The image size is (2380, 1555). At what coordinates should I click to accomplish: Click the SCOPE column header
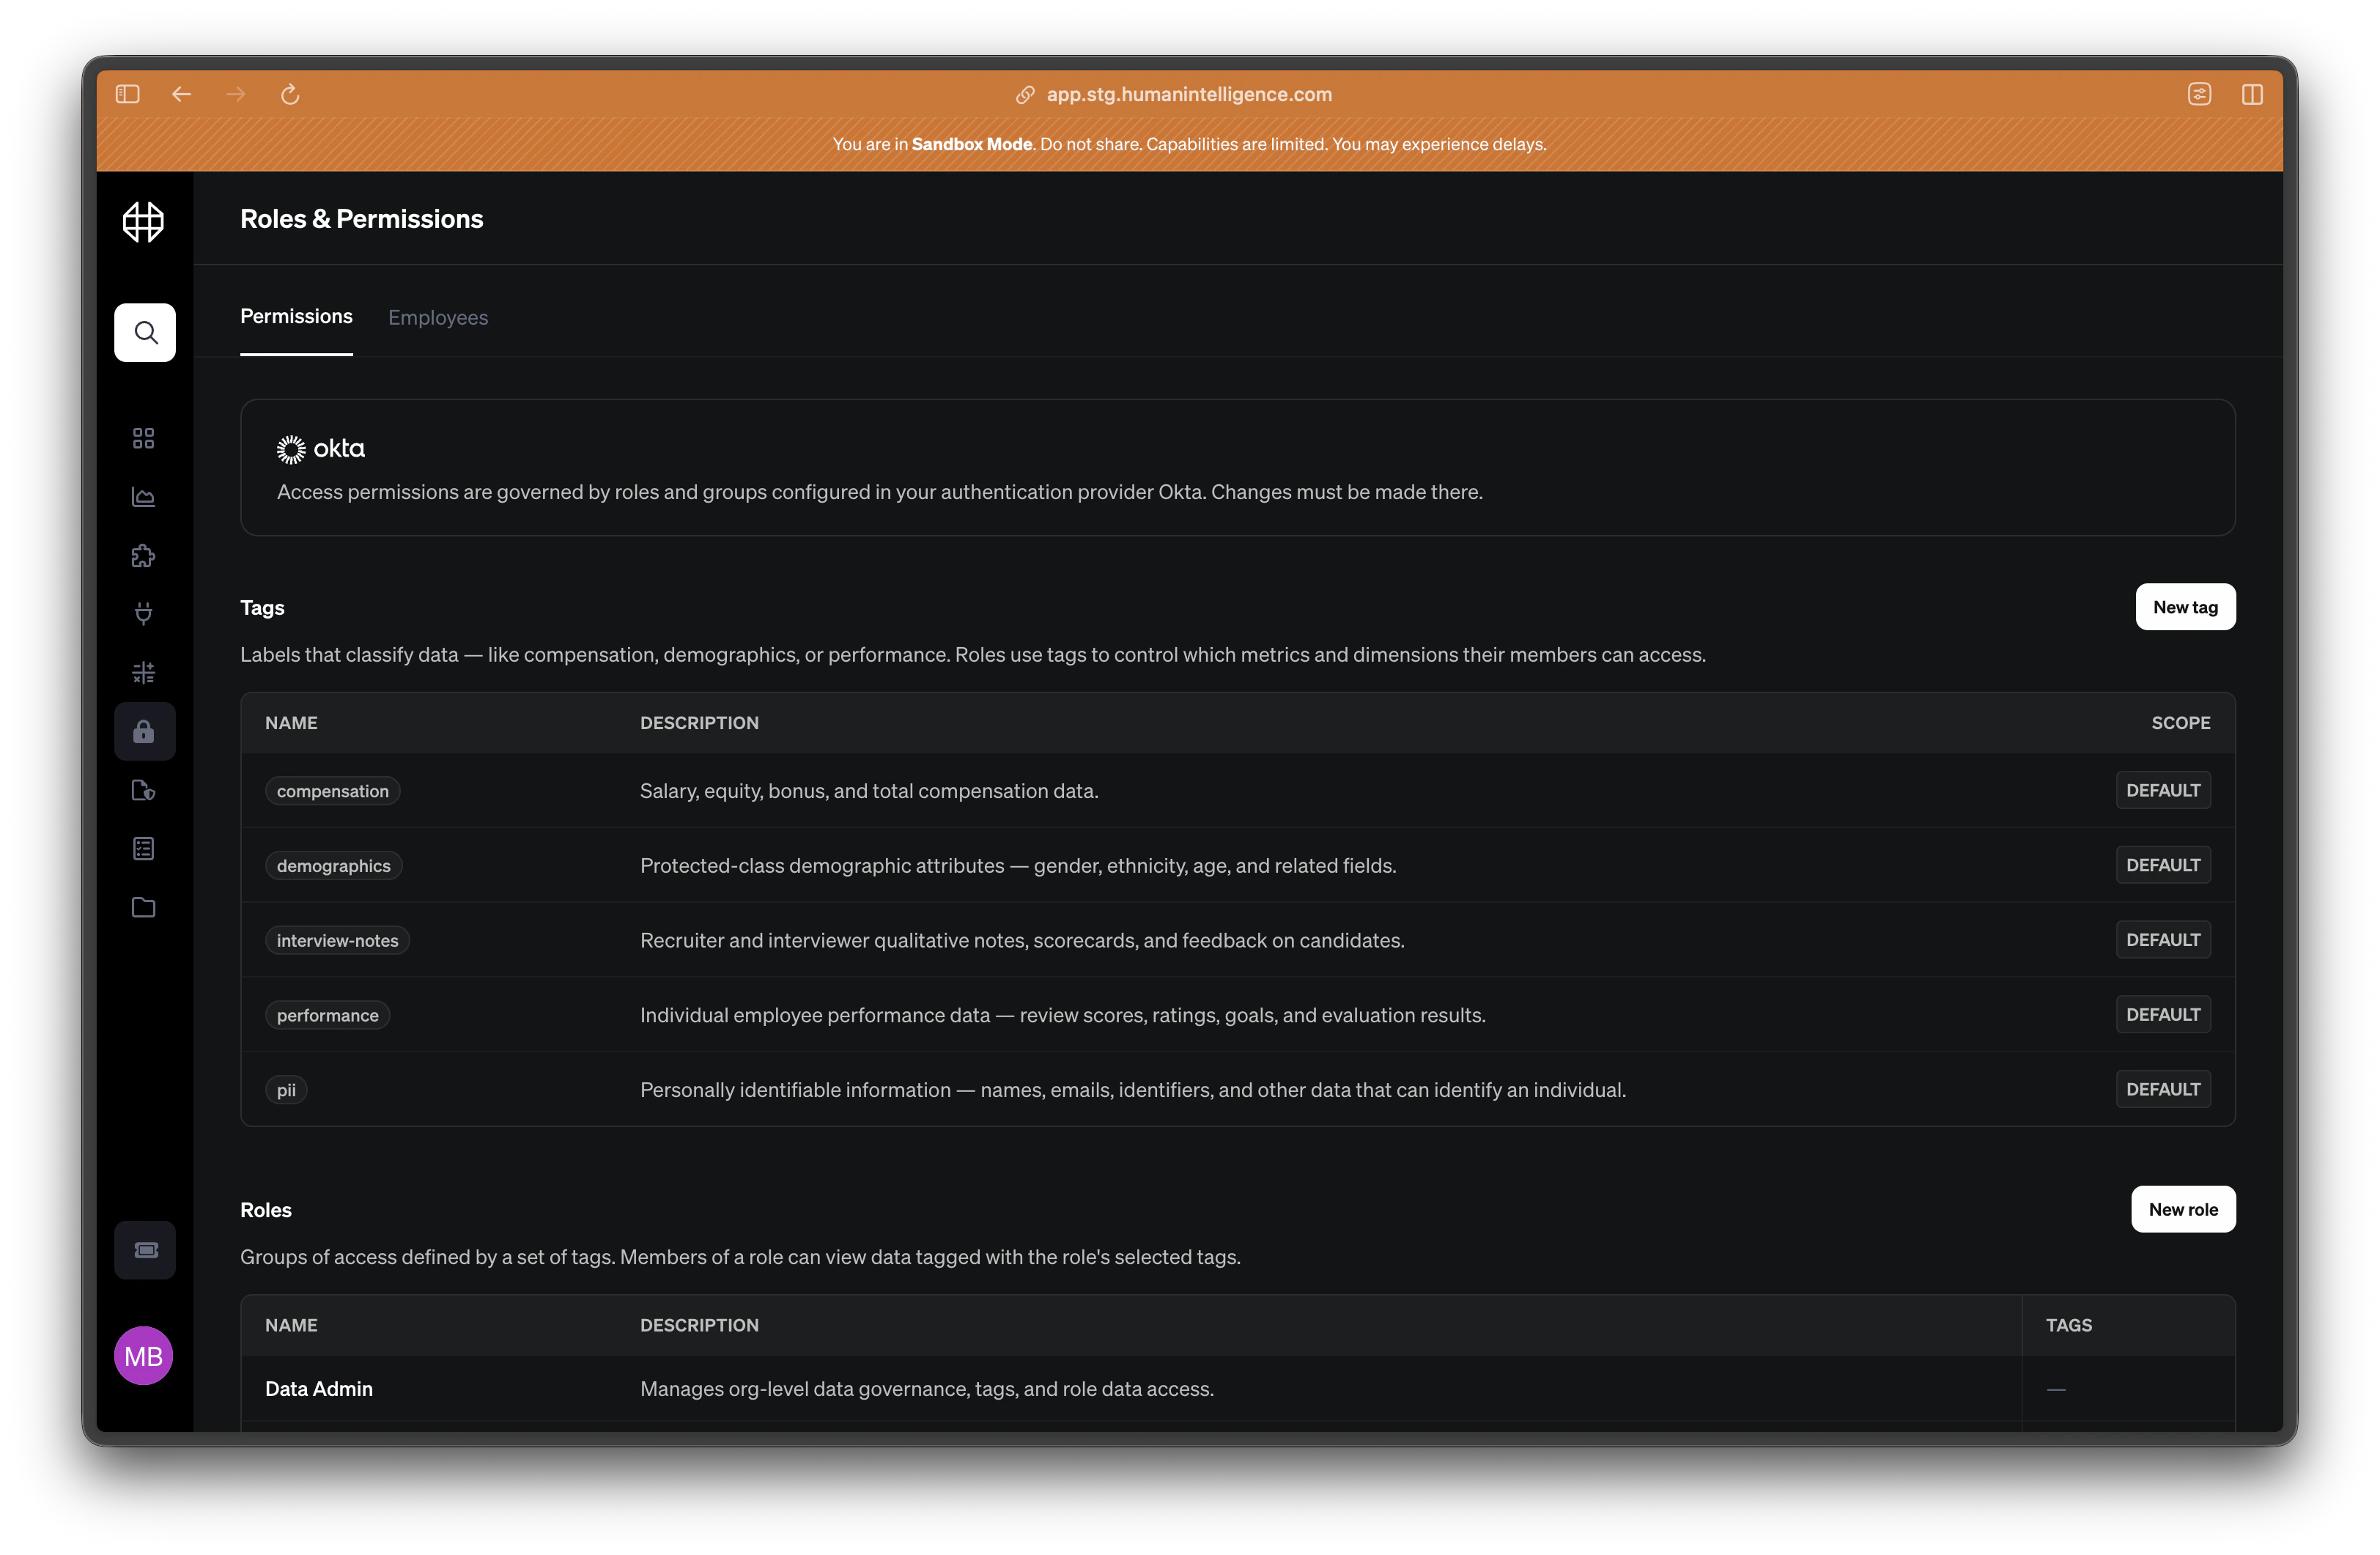tap(2181, 723)
